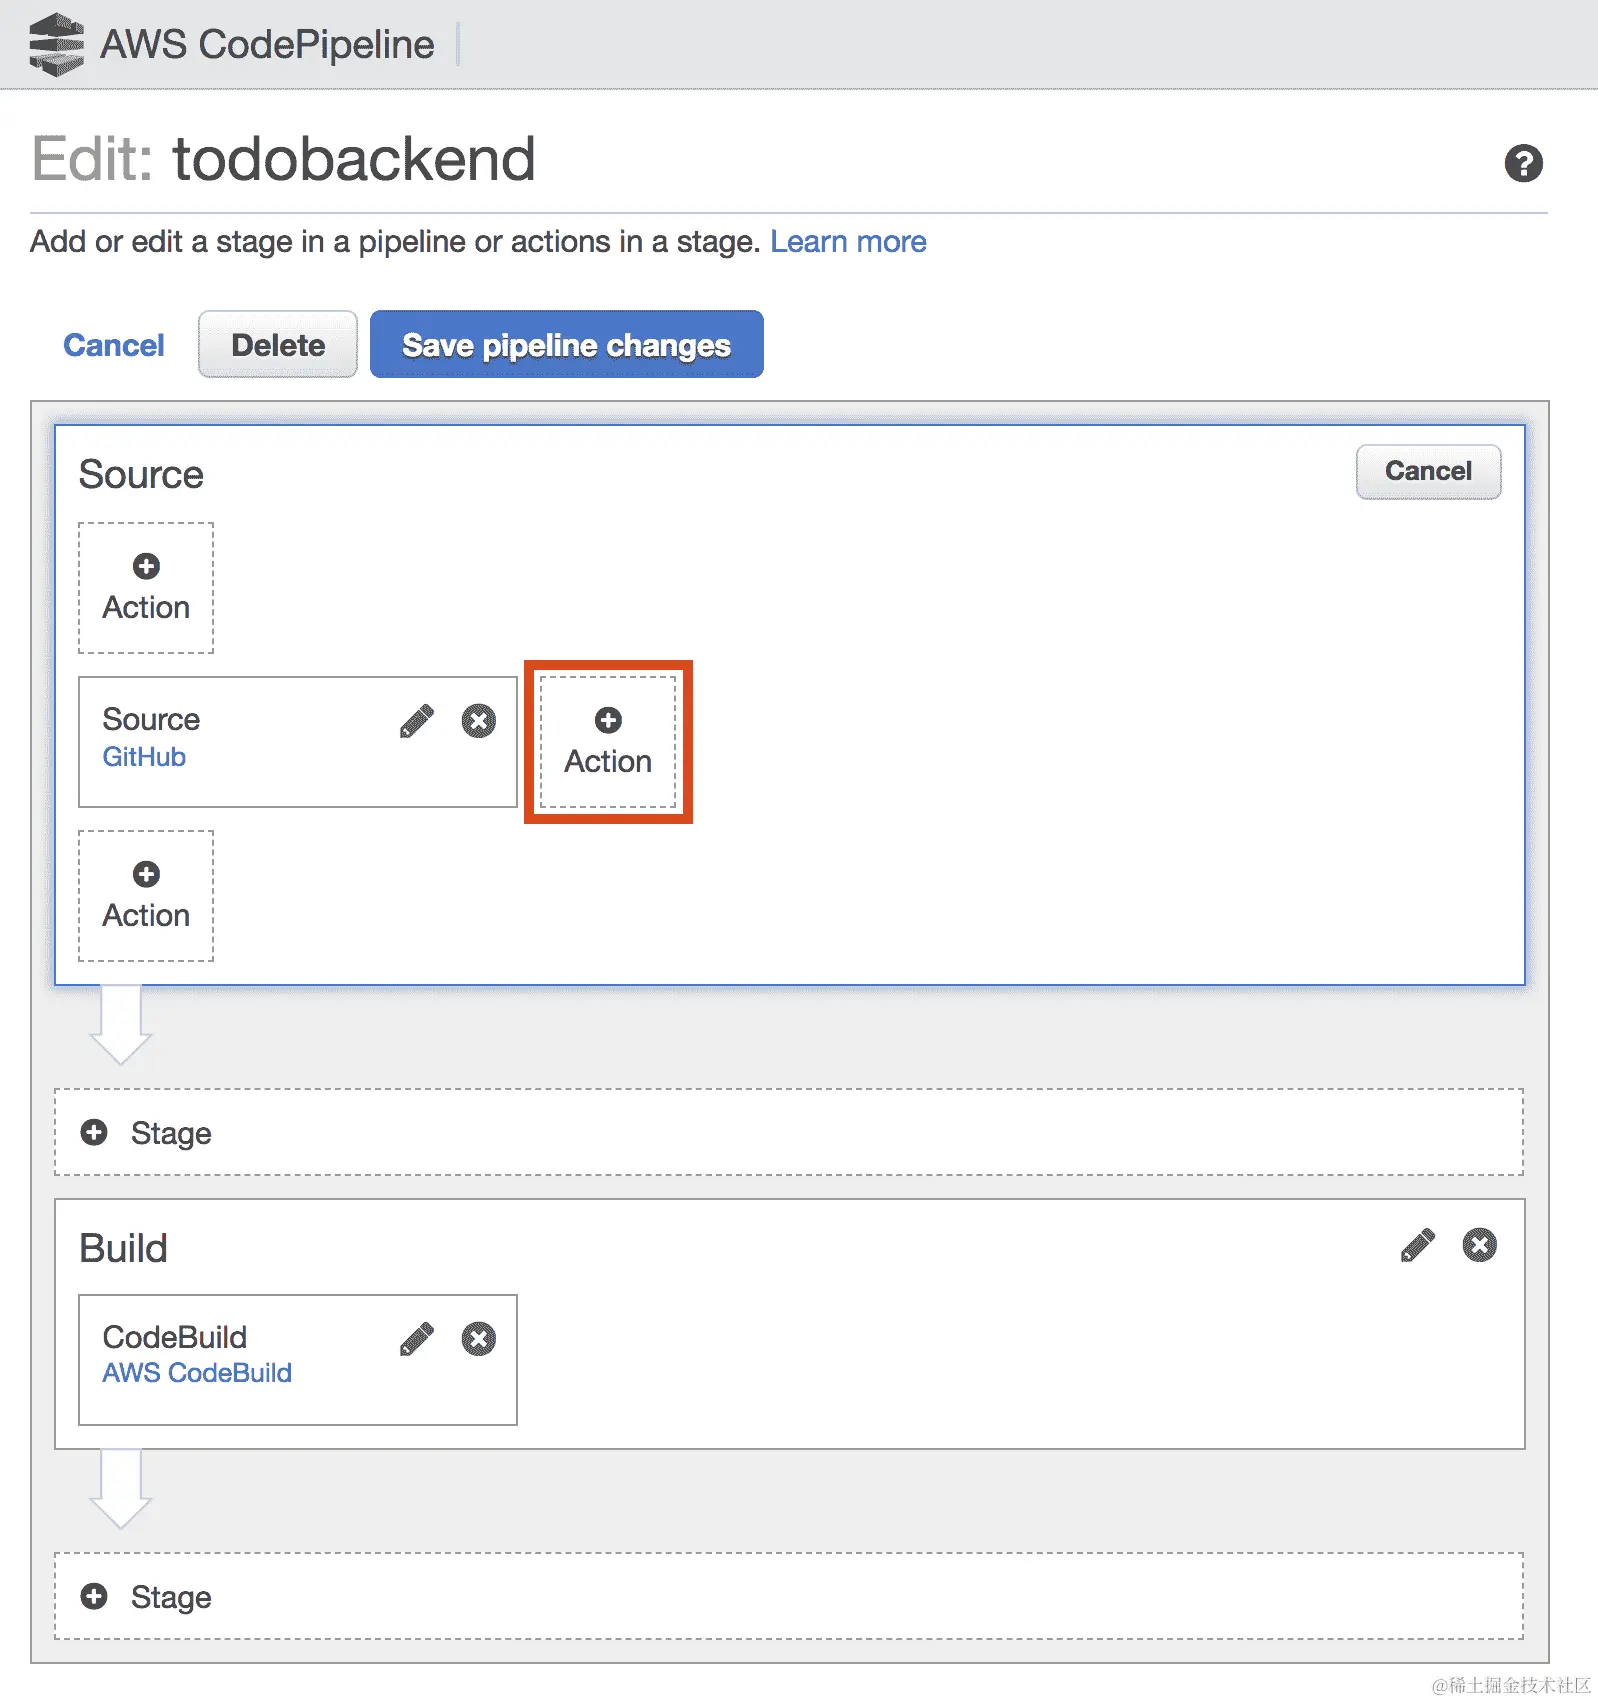
Task: Click the Delete pipeline button
Action: click(x=278, y=344)
